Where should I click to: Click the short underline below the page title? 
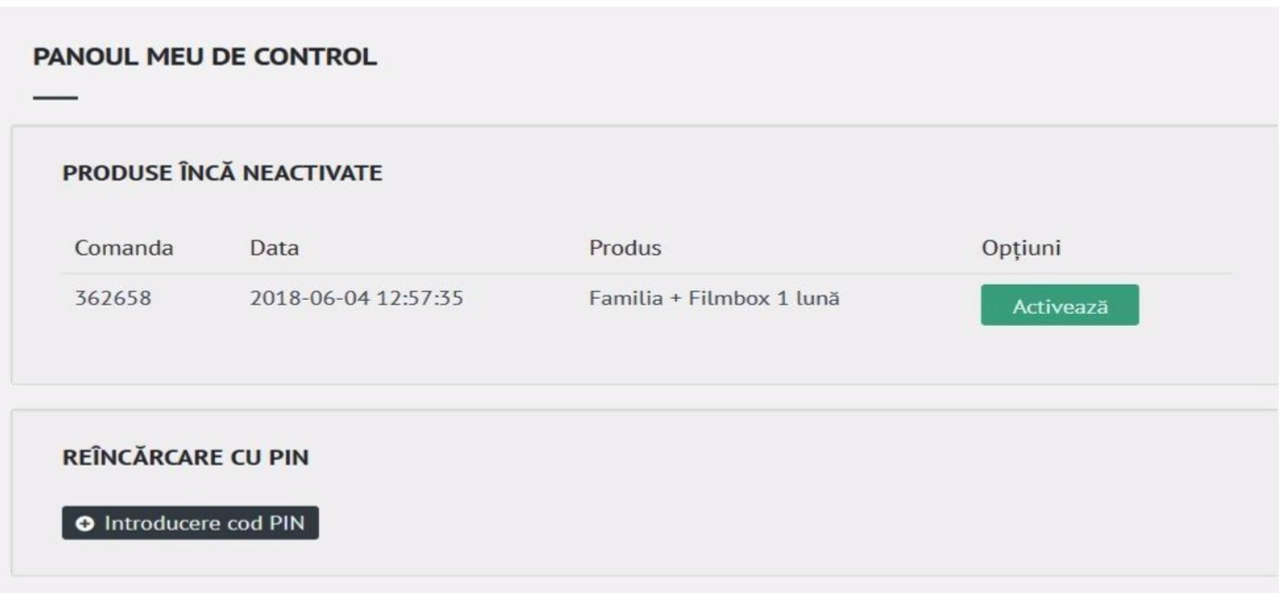(55, 98)
